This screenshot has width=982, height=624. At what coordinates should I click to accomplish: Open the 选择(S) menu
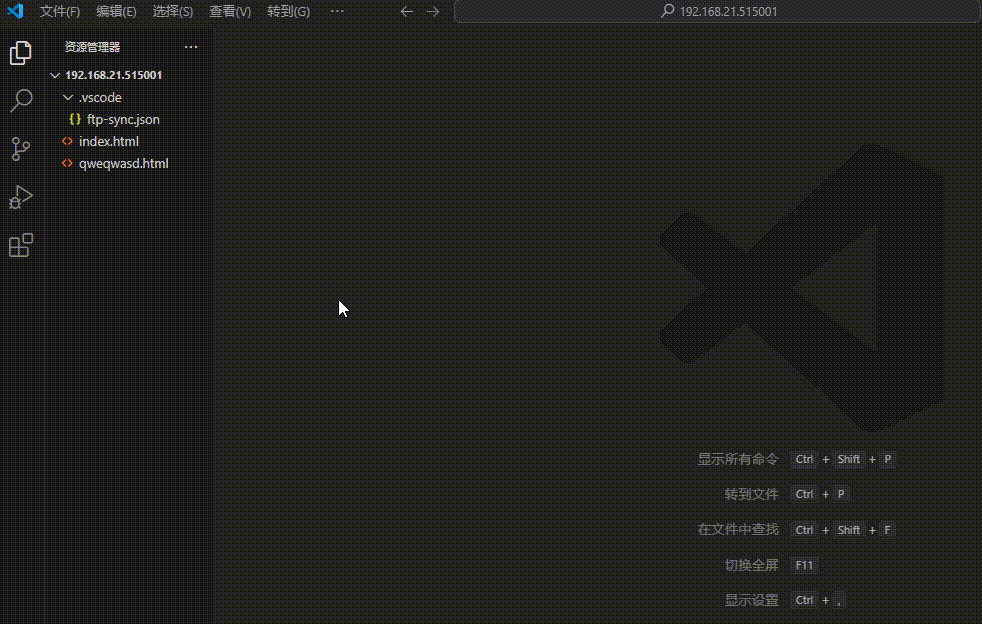pos(173,12)
